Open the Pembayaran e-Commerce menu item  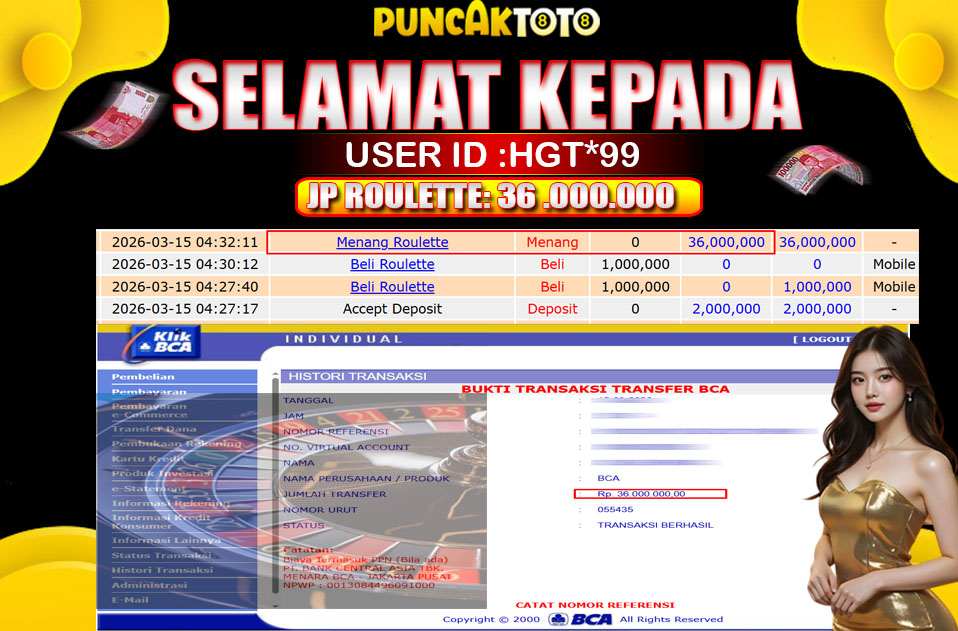149,410
